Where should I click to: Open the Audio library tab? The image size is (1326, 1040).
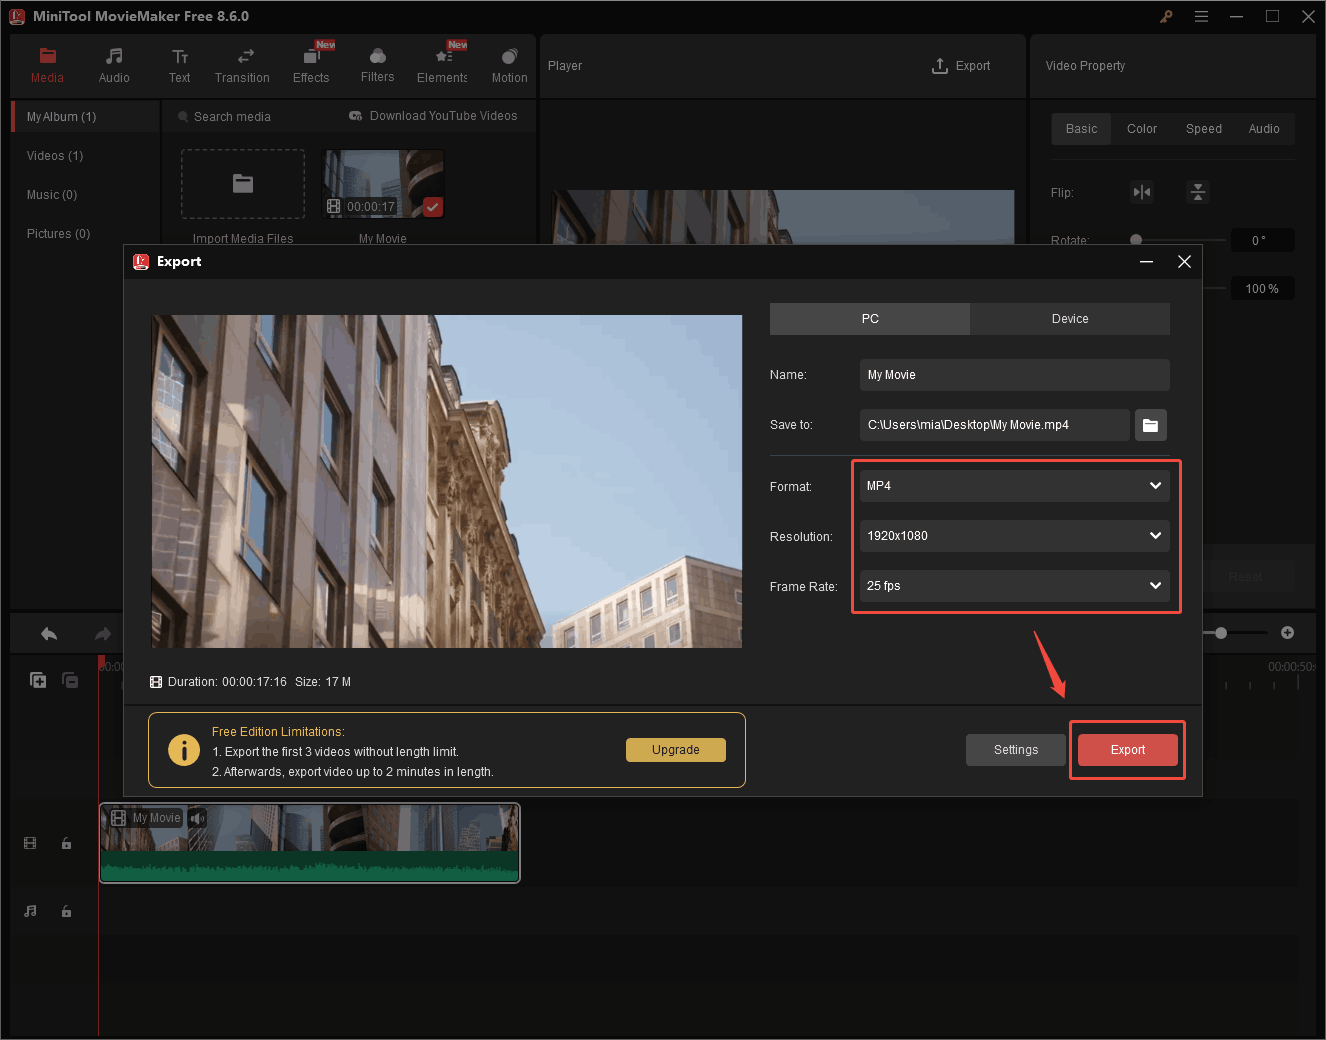pos(114,66)
